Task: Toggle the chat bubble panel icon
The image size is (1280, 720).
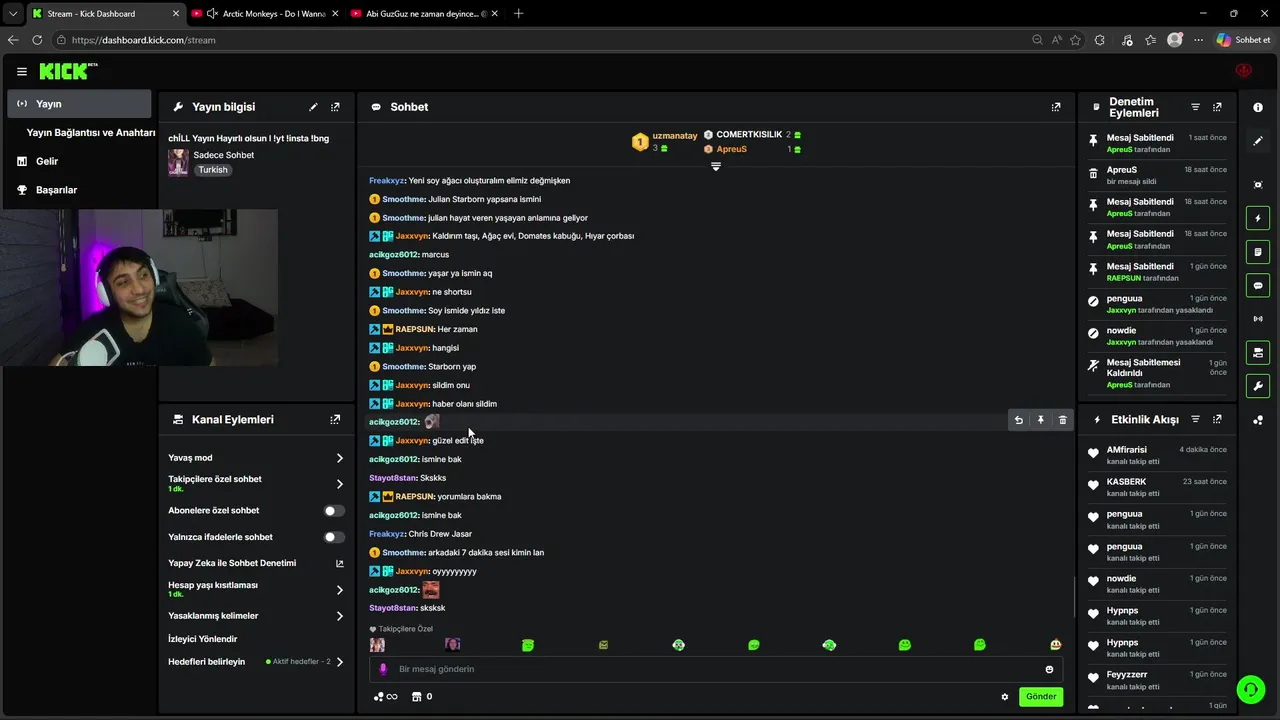Action: click(1258, 286)
